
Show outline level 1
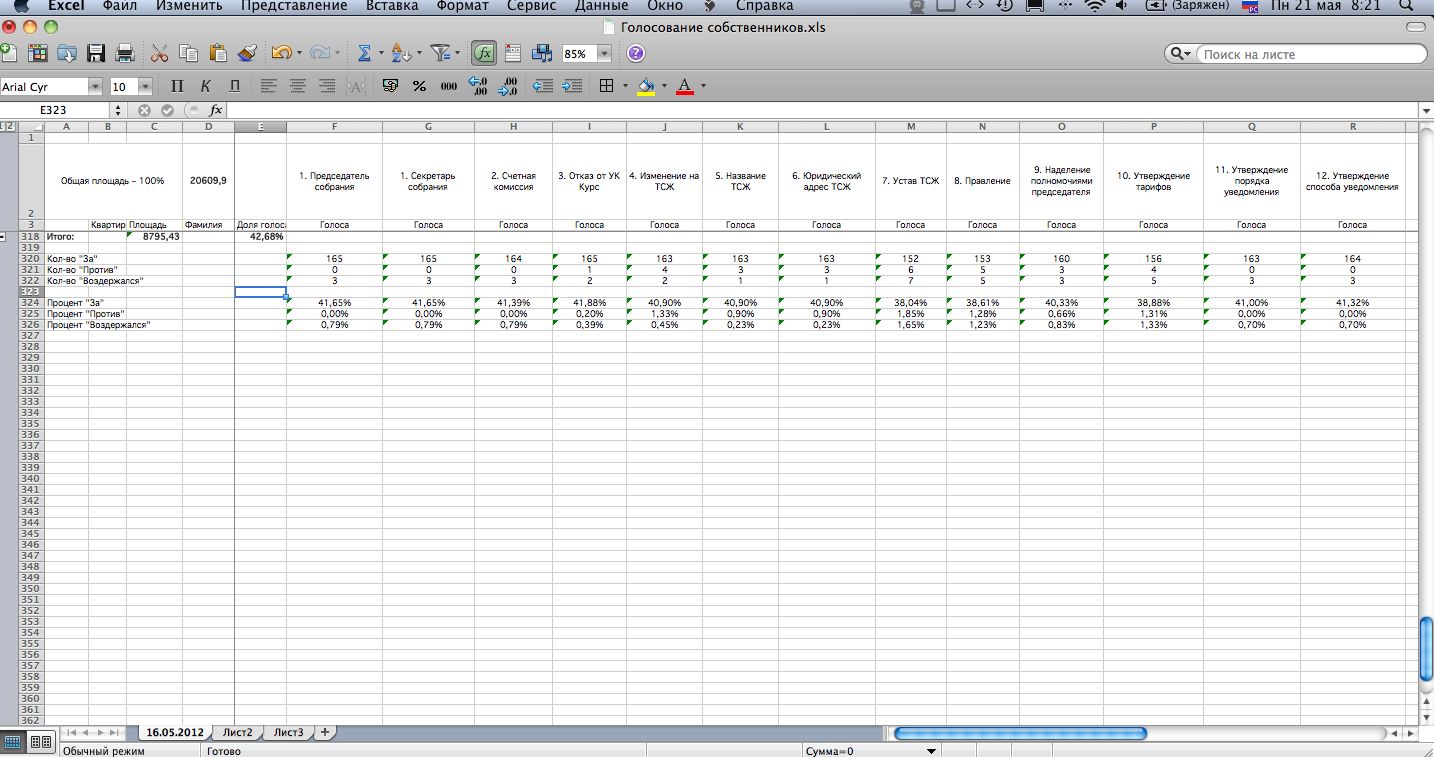(4, 126)
